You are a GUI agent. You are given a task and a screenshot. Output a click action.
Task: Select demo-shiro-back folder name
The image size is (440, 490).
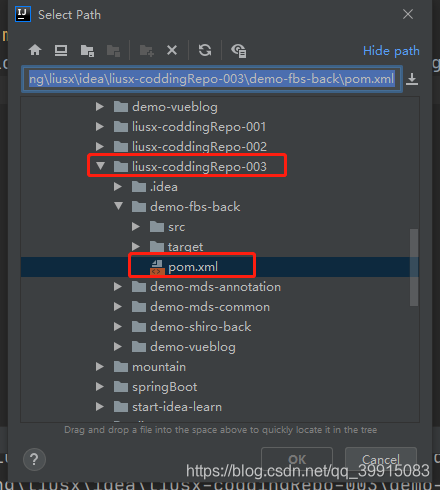201,327
